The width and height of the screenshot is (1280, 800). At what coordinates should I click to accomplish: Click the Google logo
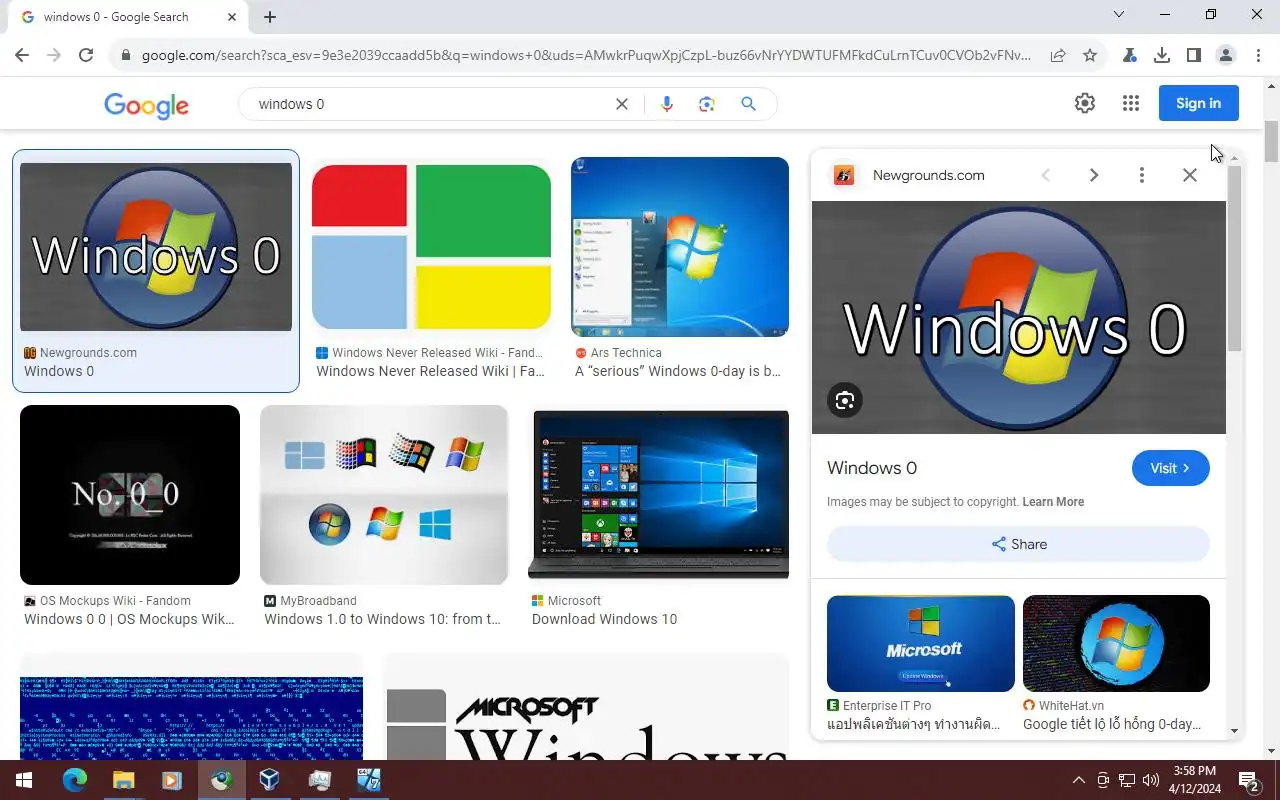(146, 105)
